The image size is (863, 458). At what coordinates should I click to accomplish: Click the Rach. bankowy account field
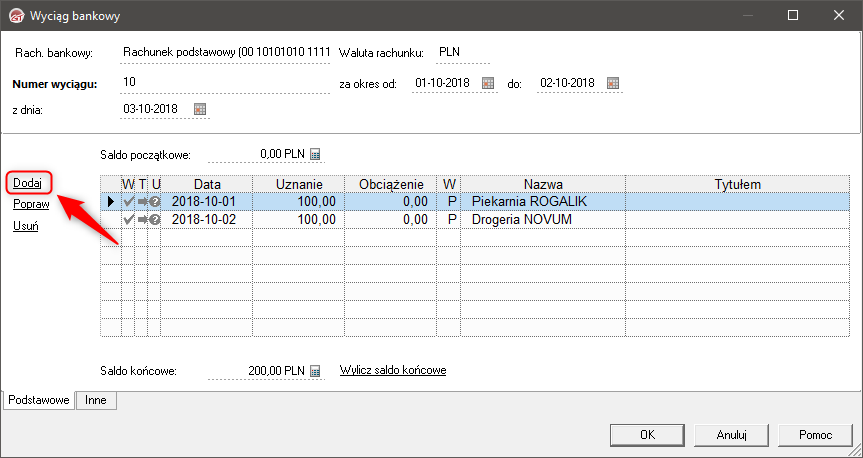[226, 53]
